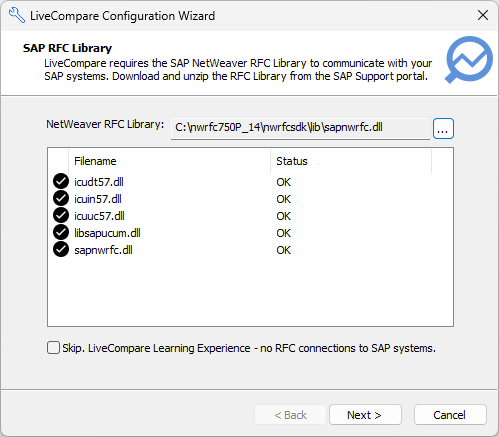
Task: Select the sapnwrfc.dll filename
Action: [x=103, y=250]
